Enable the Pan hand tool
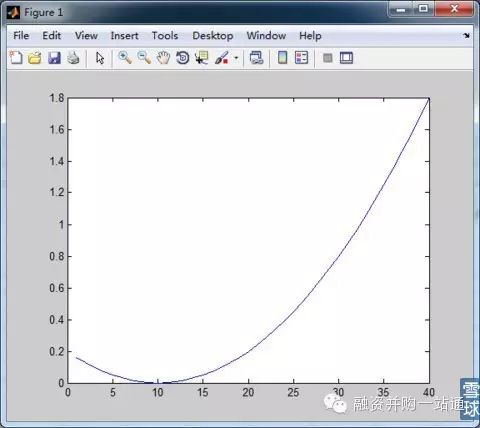The height and width of the screenshot is (428, 480). (163, 58)
